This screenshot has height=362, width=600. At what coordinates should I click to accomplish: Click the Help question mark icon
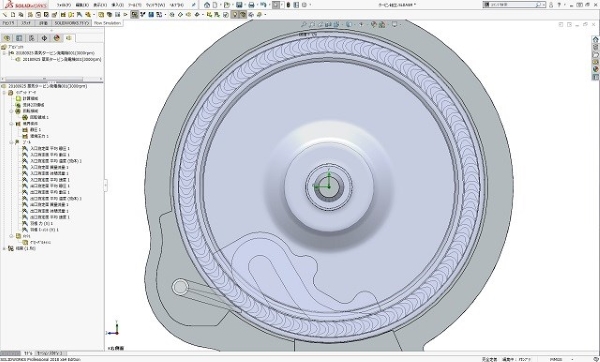559,5
